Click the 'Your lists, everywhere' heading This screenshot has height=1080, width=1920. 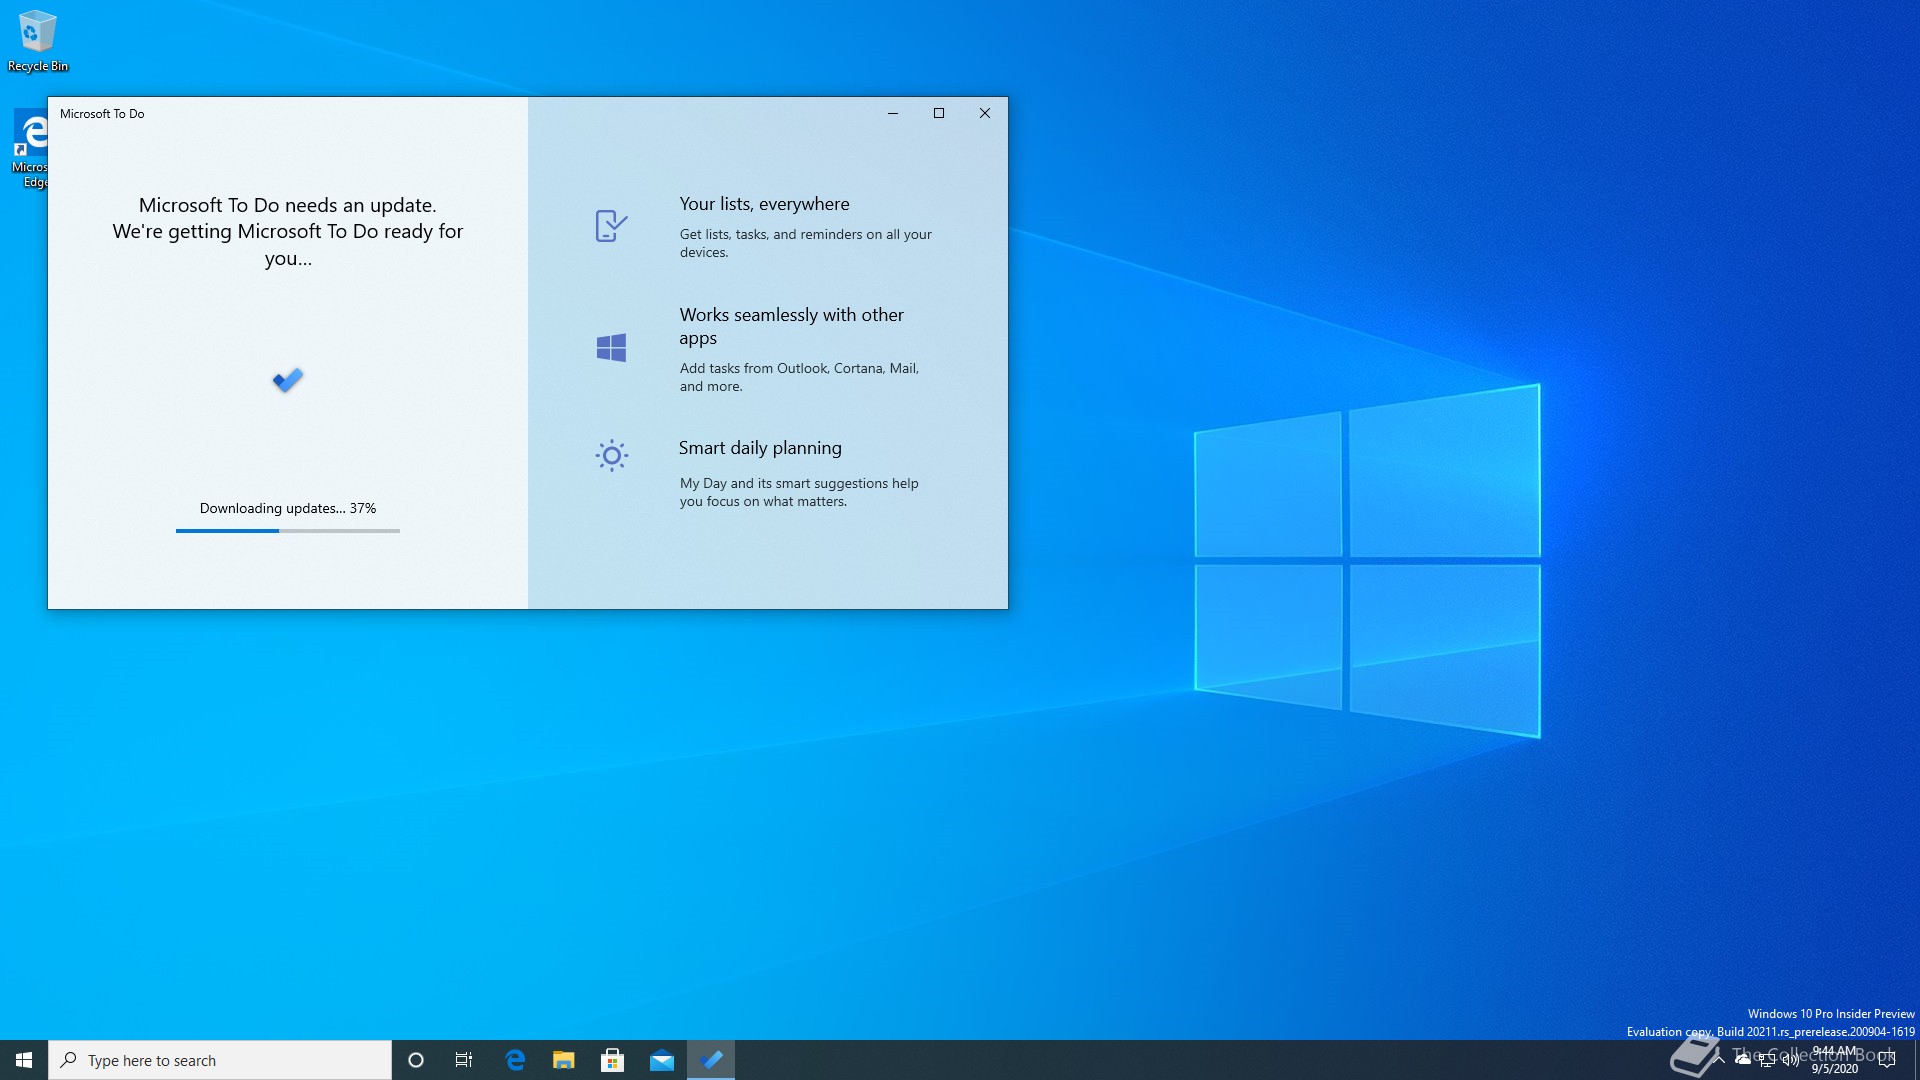tap(764, 204)
